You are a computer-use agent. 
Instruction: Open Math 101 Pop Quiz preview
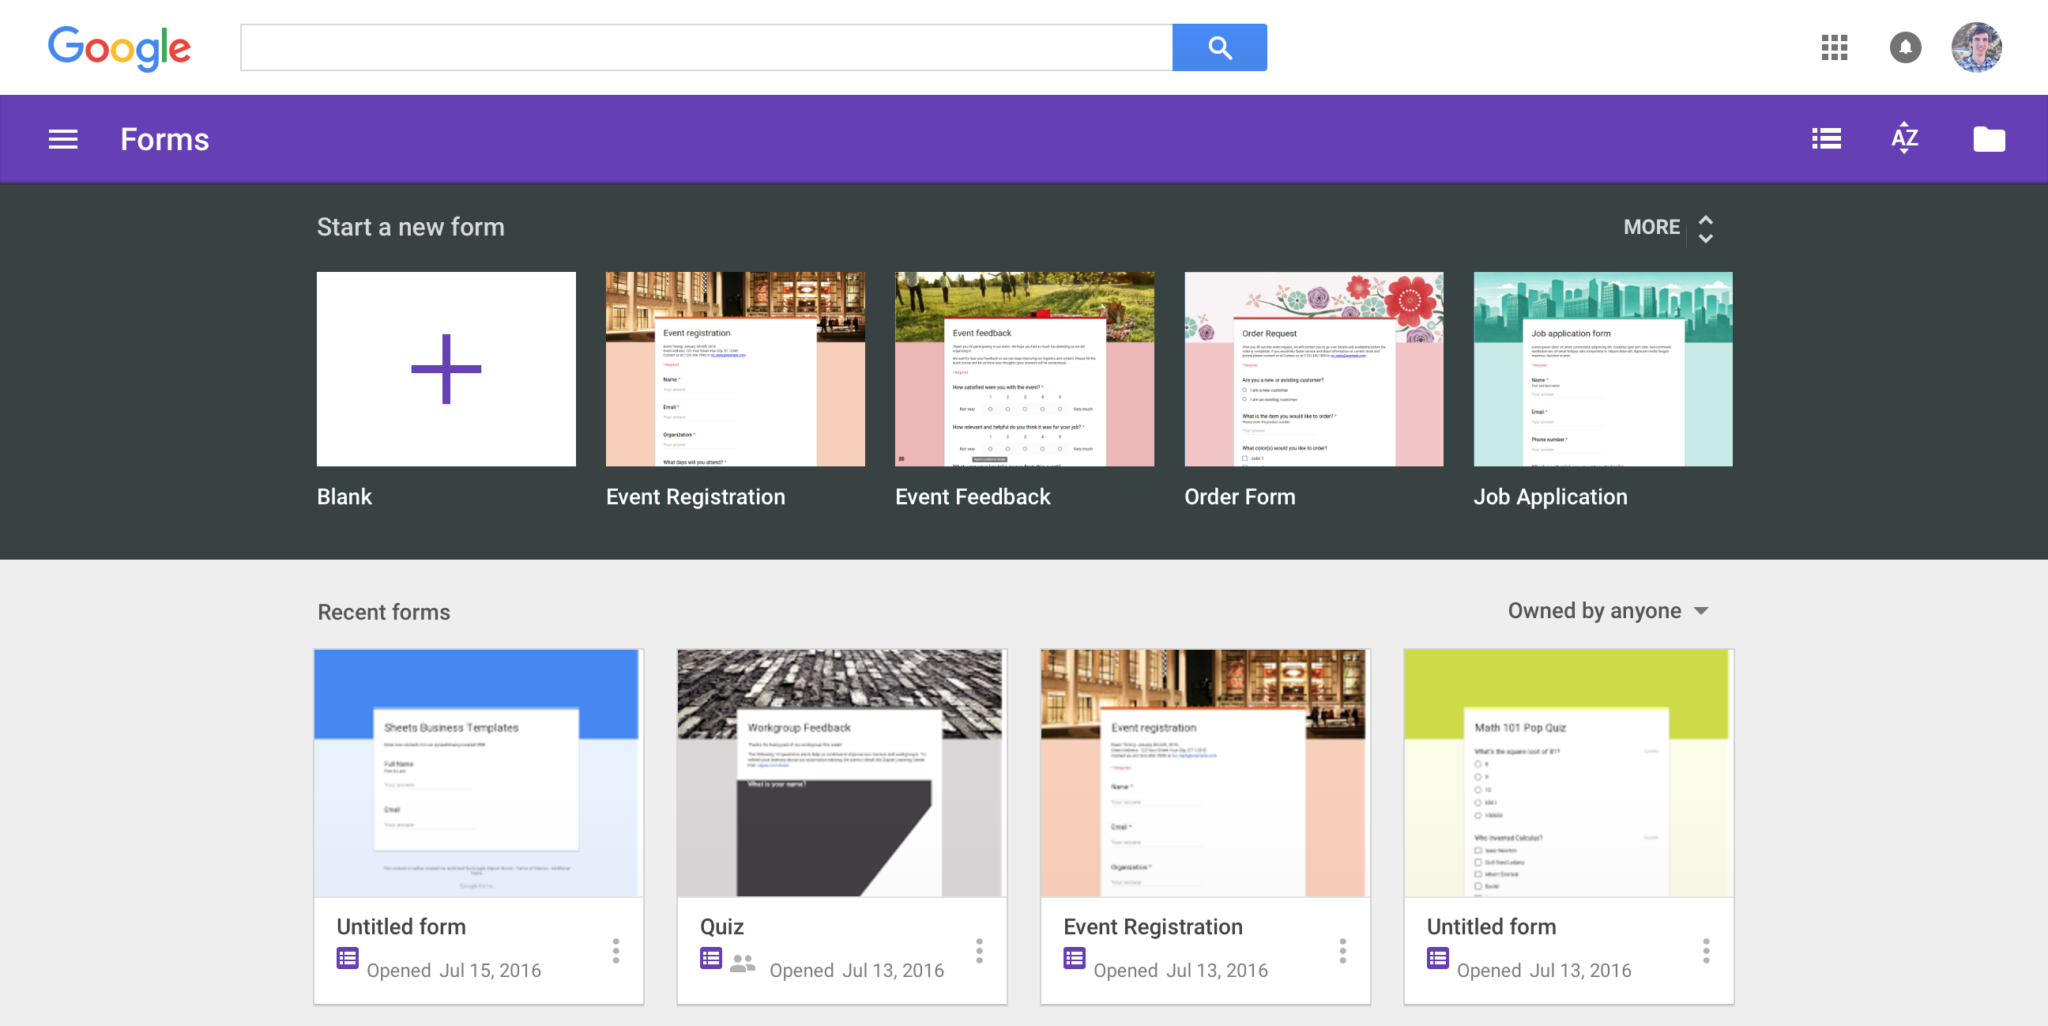(1567, 773)
